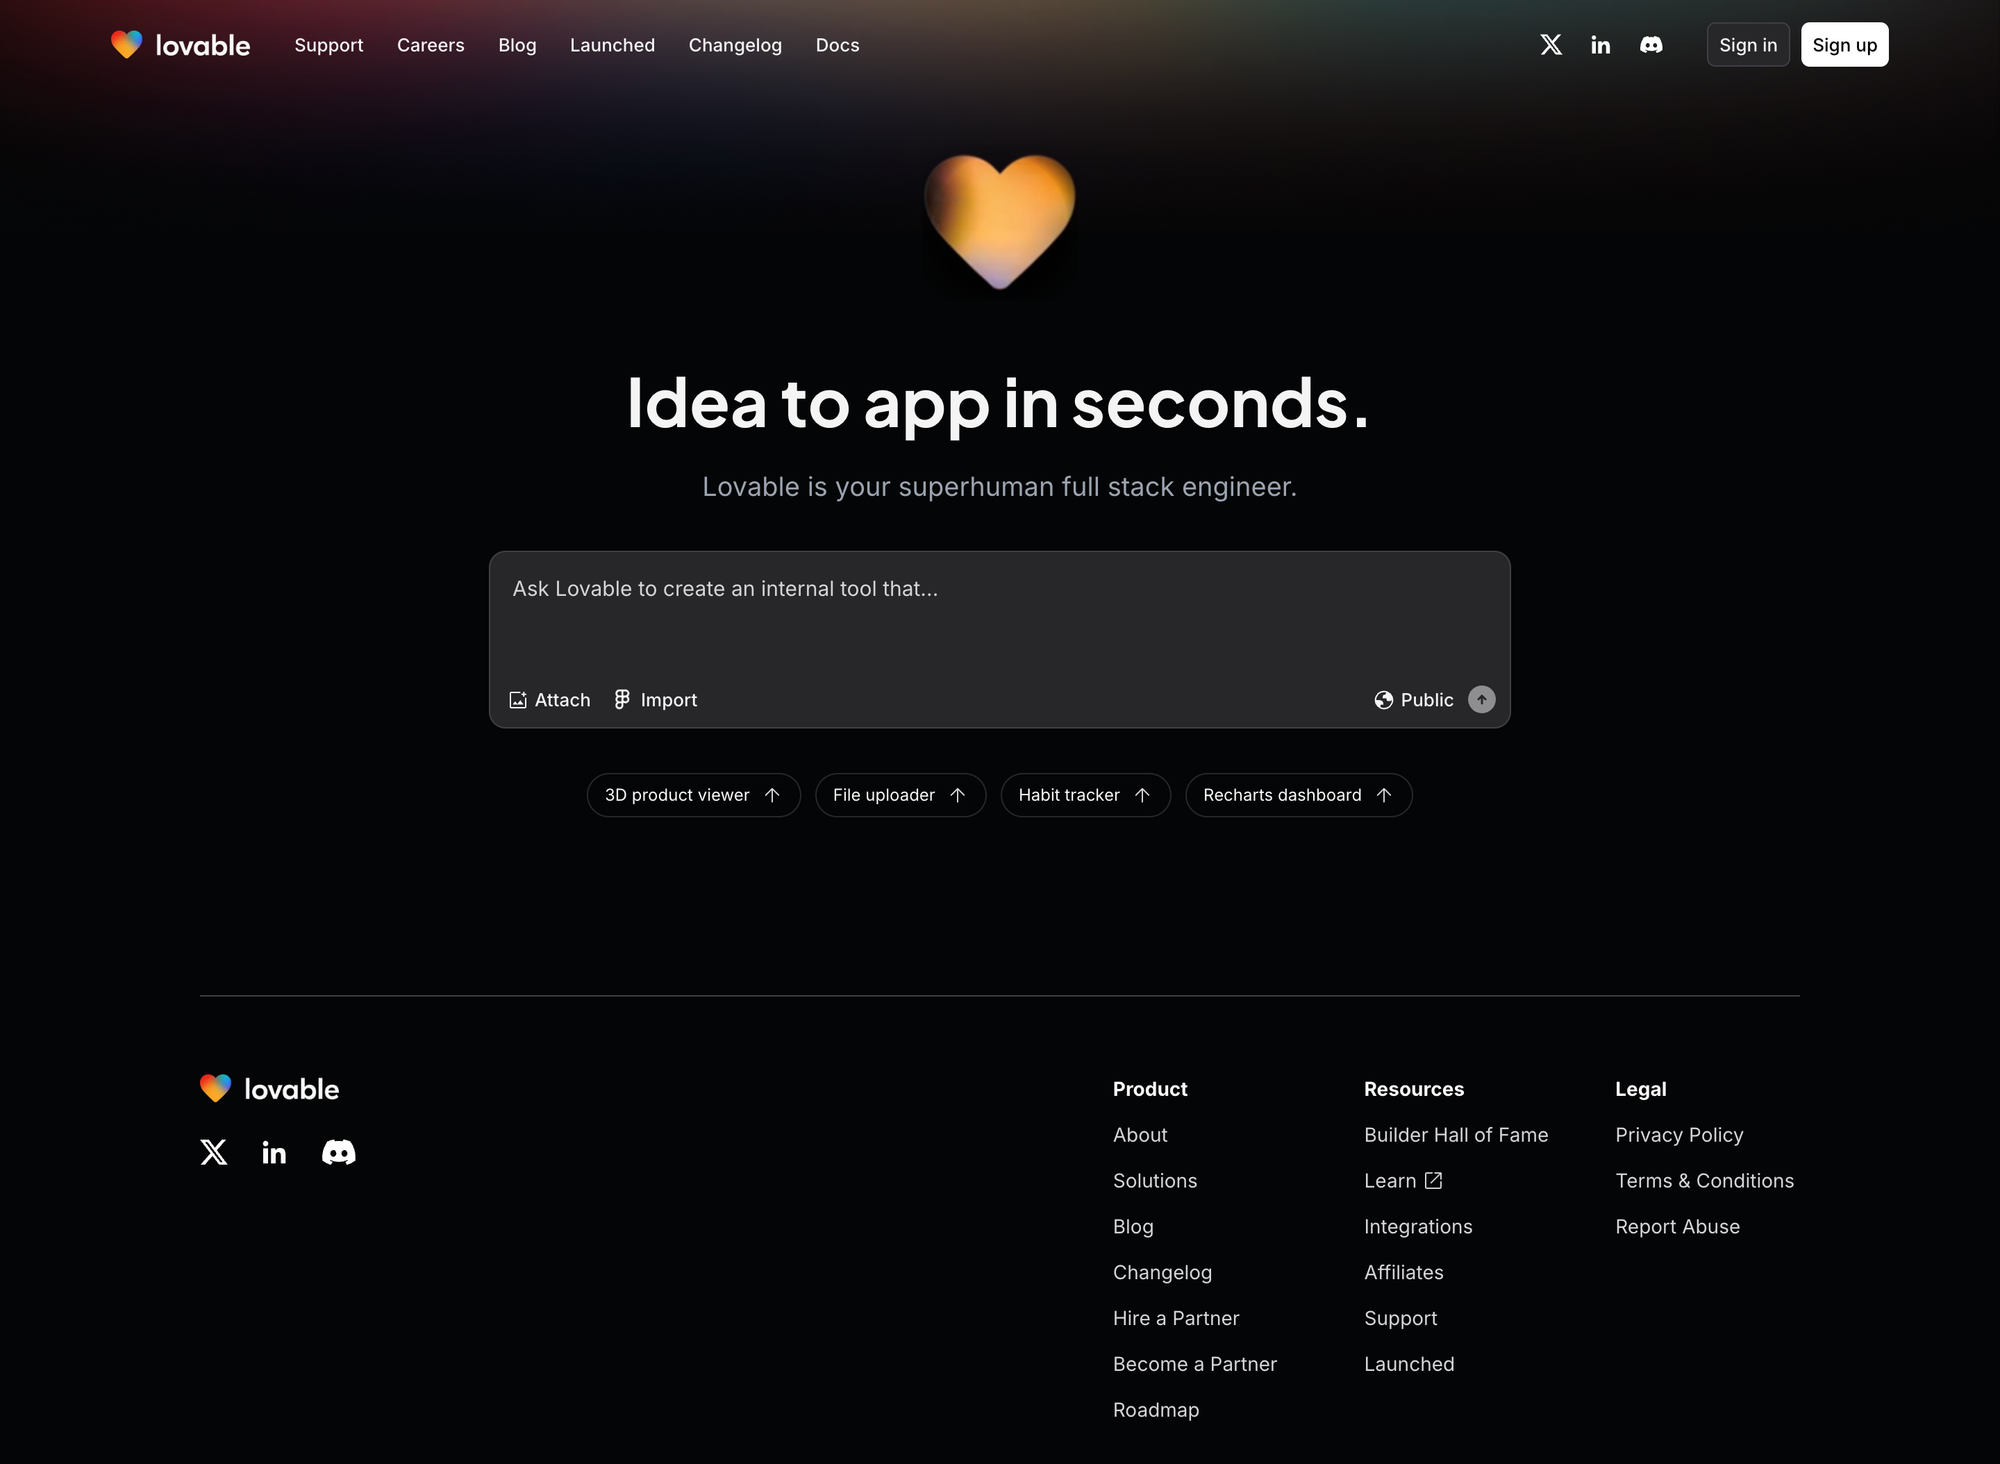The image size is (2000, 1464).
Task: Open the X (Twitter) icon in the footer
Action: click(x=214, y=1152)
